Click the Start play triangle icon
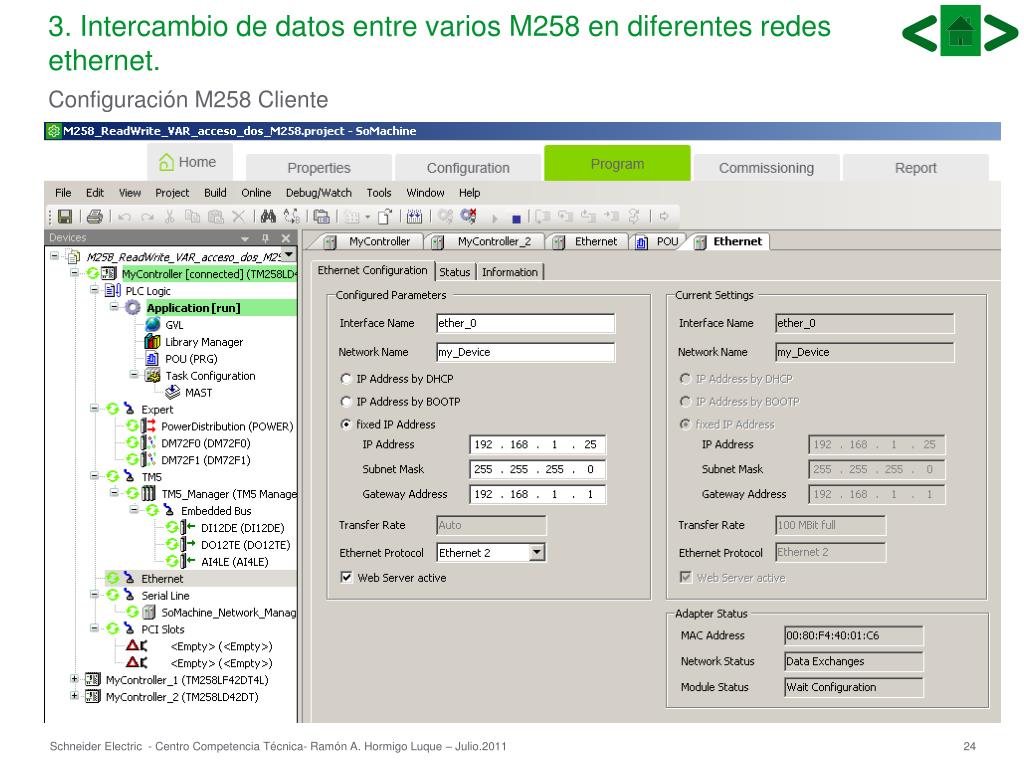Image resolution: width=1024 pixels, height=768 pixels. tap(494, 218)
